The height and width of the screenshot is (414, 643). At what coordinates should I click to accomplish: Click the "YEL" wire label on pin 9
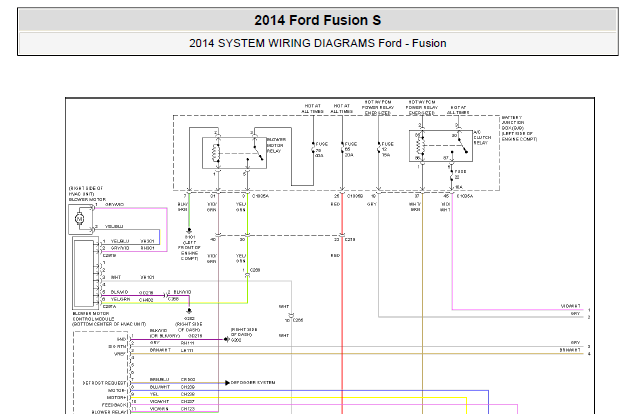(x=154, y=394)
